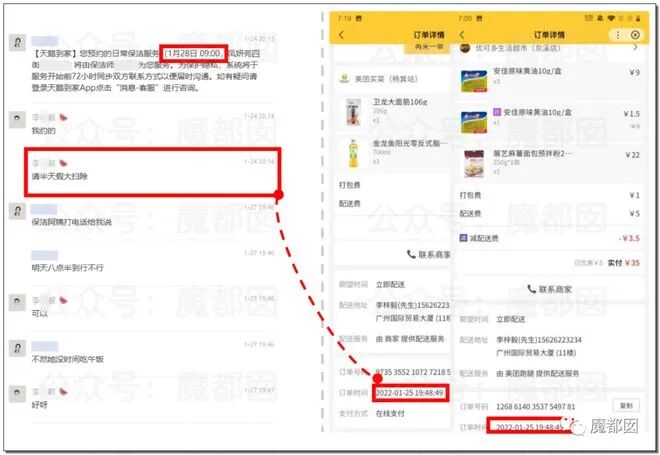Click the 由 美团跑腿 提供配送服务 text
The height and width of the screenshot is (455, 660).
[x=538, y=373]
